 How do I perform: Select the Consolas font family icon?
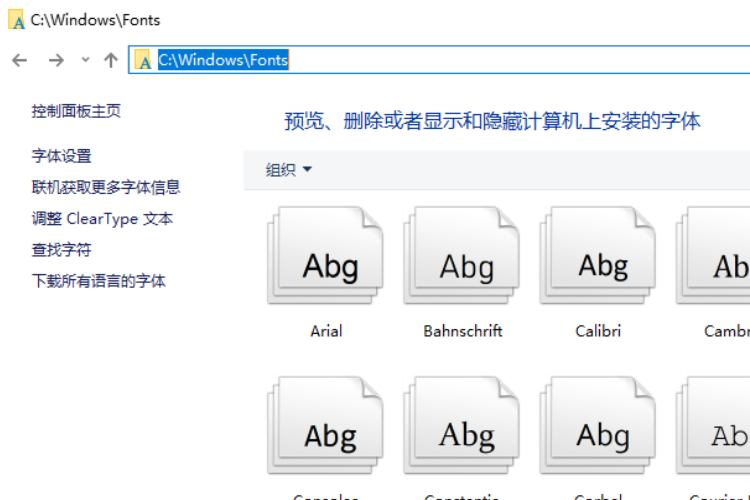pos(326,425)
